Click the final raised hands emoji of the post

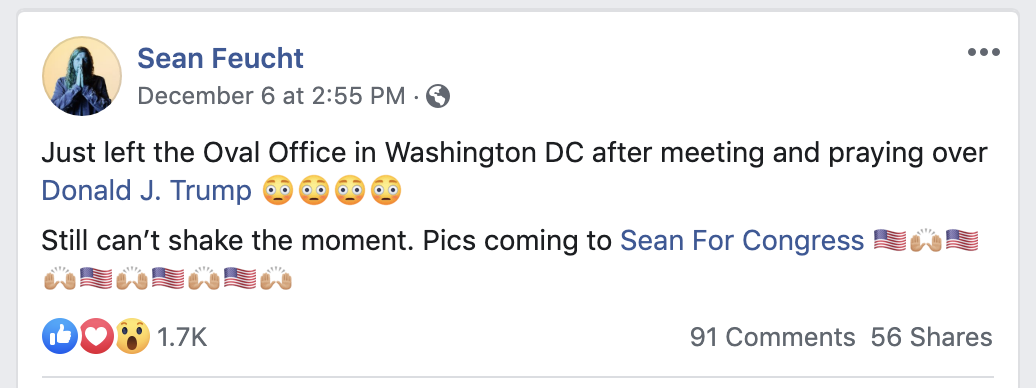pyautogui.click(x=276, y=279)
